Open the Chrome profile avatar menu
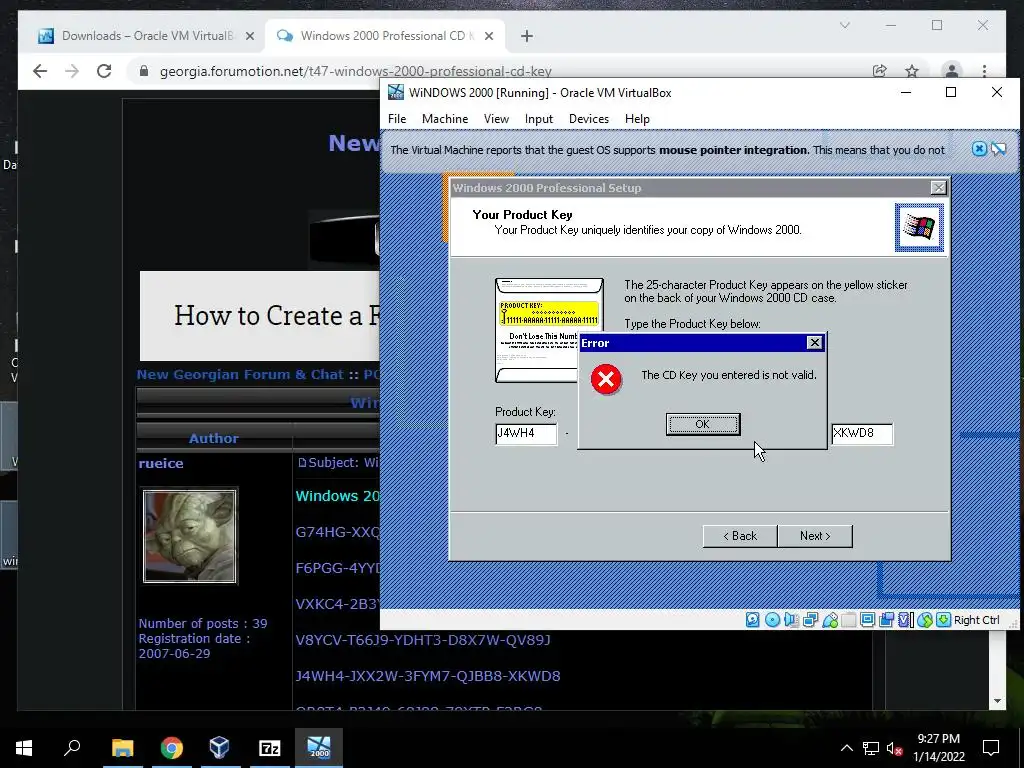Viewport: 1024px width, 768px height. coord(952,71)
